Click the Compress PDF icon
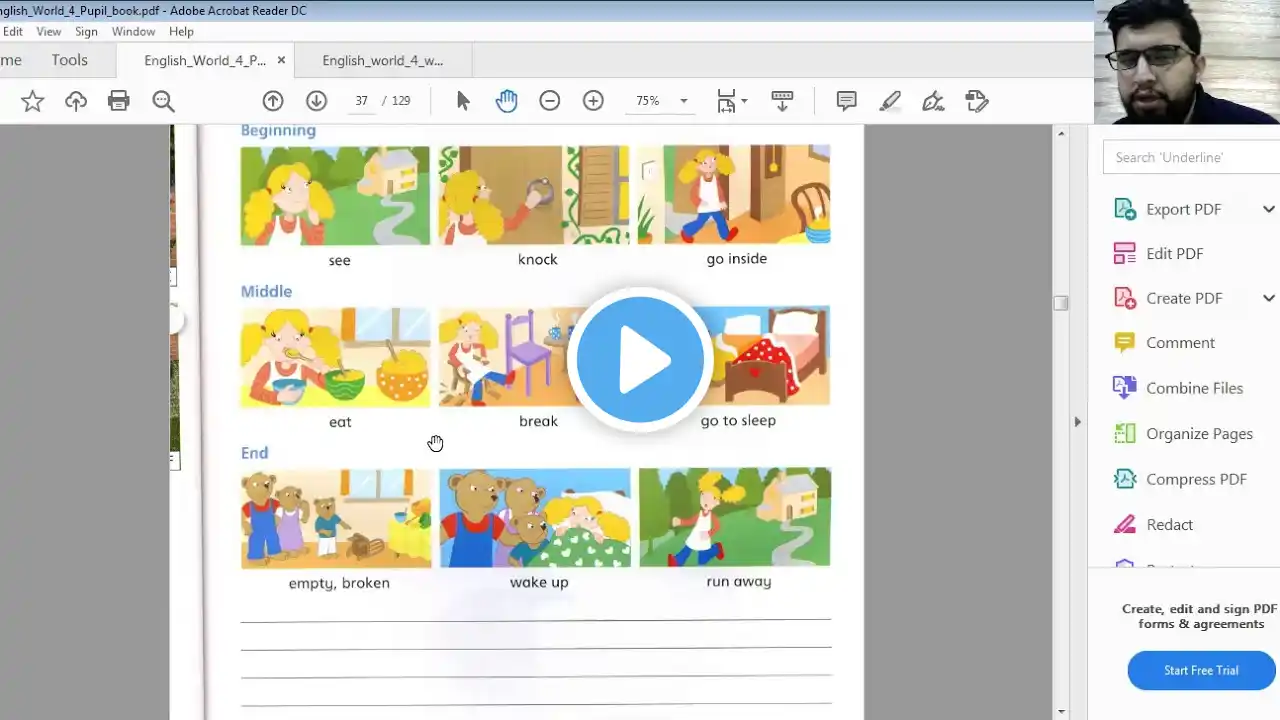 click(1125, 479)
